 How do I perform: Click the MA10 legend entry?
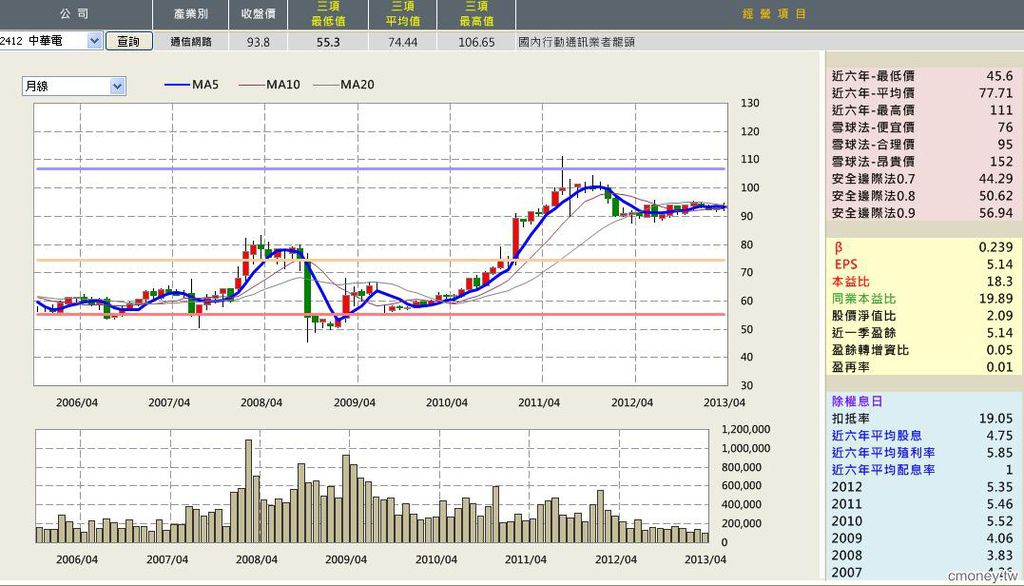pyautogui.click(x=270, y=84)
